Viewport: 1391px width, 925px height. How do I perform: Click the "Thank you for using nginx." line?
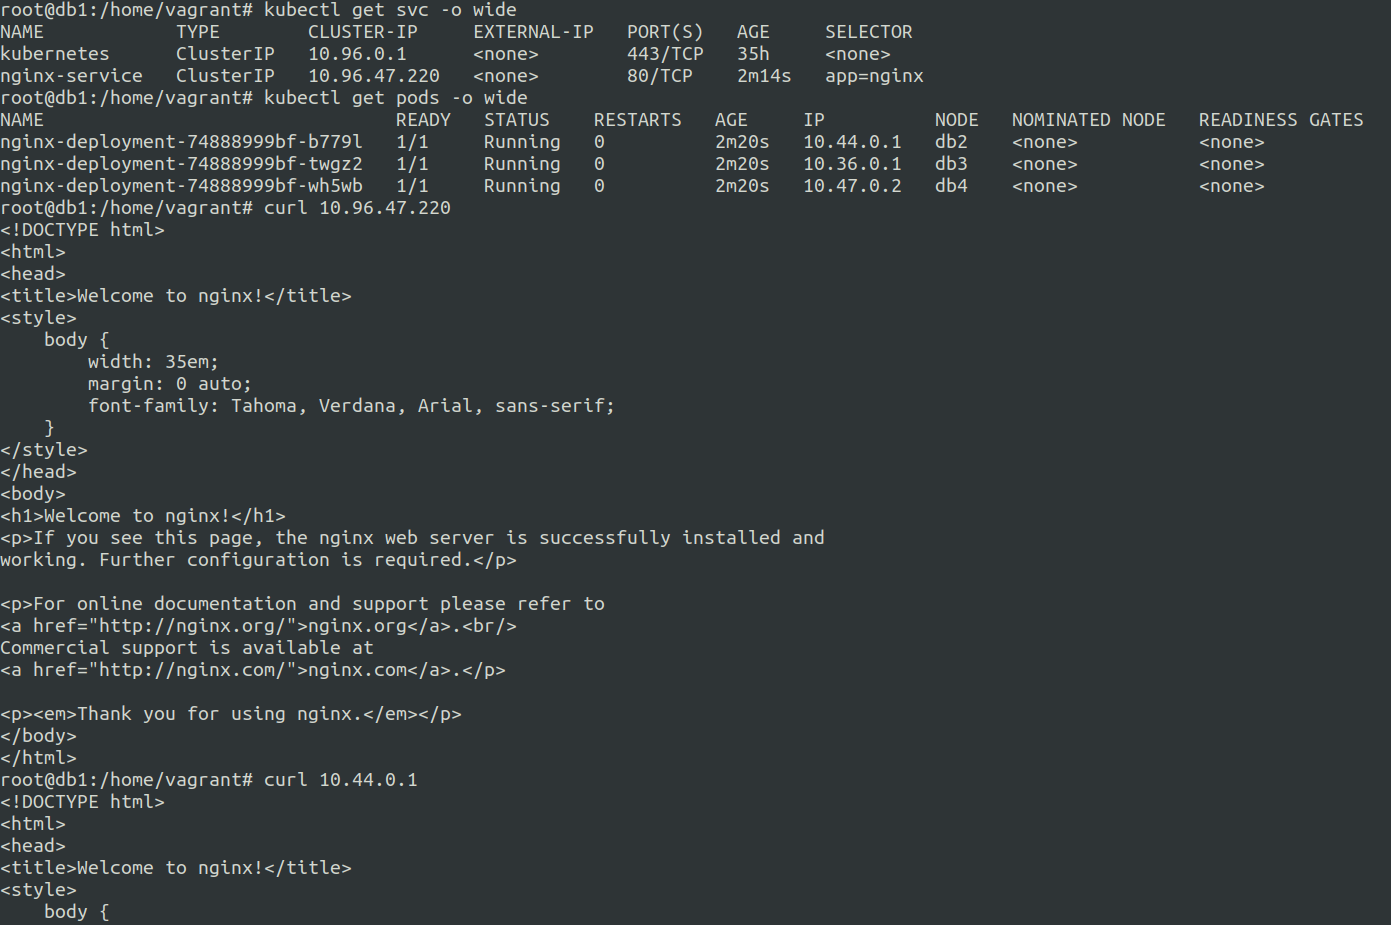(x=230, y=714)
